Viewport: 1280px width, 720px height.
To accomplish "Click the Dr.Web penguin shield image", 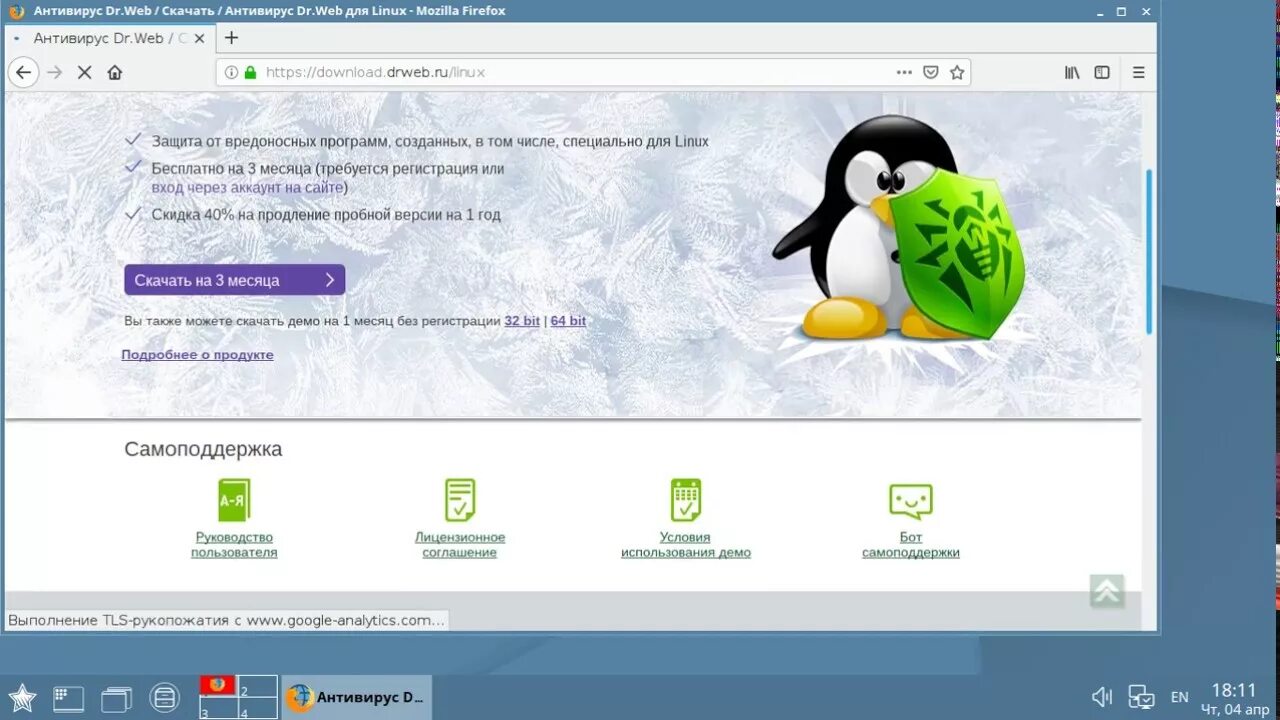I will click(900, 230).
